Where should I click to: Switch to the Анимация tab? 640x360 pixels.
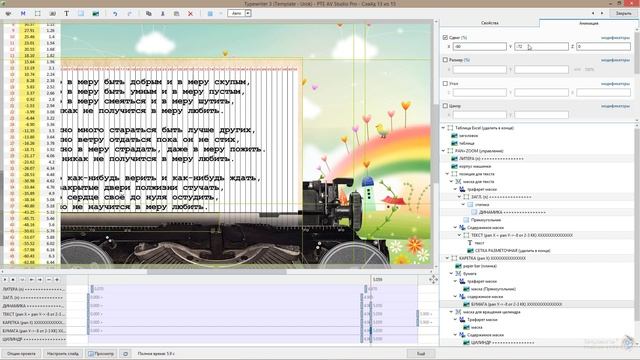(x=588, y=23)
